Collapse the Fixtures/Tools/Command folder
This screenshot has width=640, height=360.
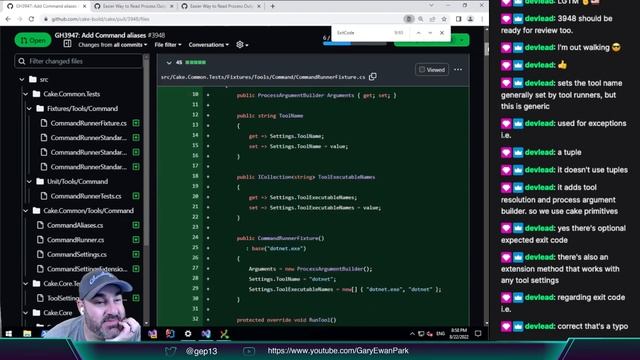click(x=29, y=109)
